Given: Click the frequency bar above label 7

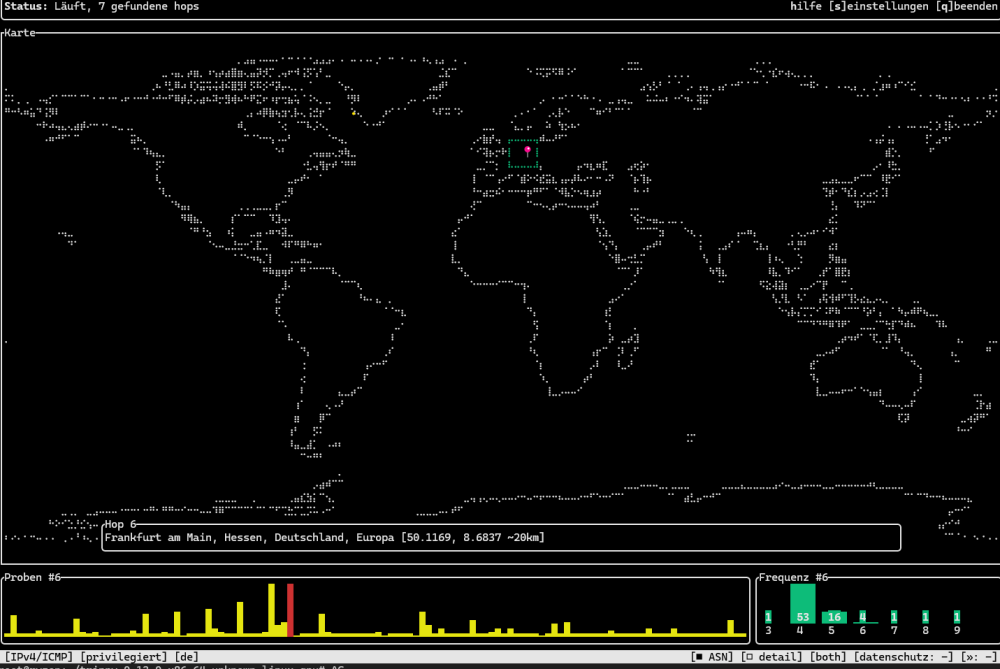Looking at the screenshot, I should (894, 617).
